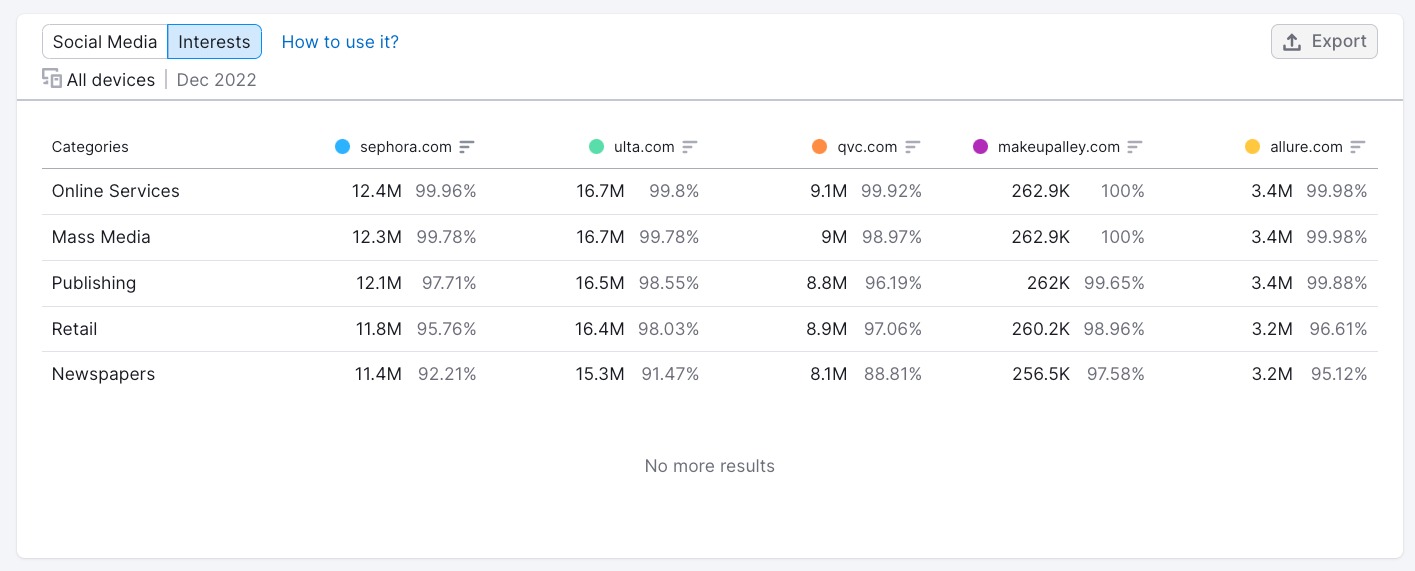Viewport: 1415px width, 571px height.
Task: Click qvc.com Online Services 9.1M value
Action: [x=829, y=191]
